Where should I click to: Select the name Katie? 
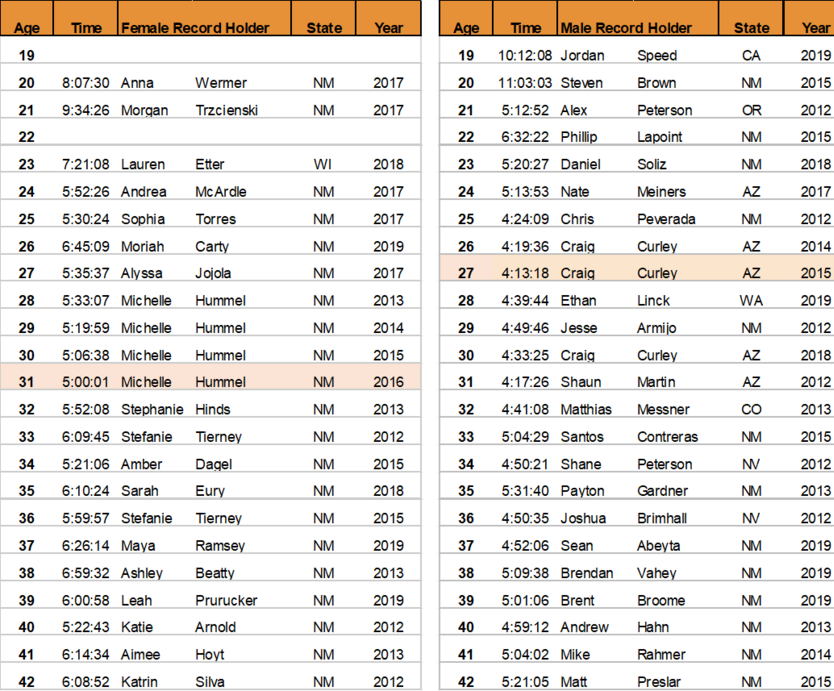coord(137,627)
